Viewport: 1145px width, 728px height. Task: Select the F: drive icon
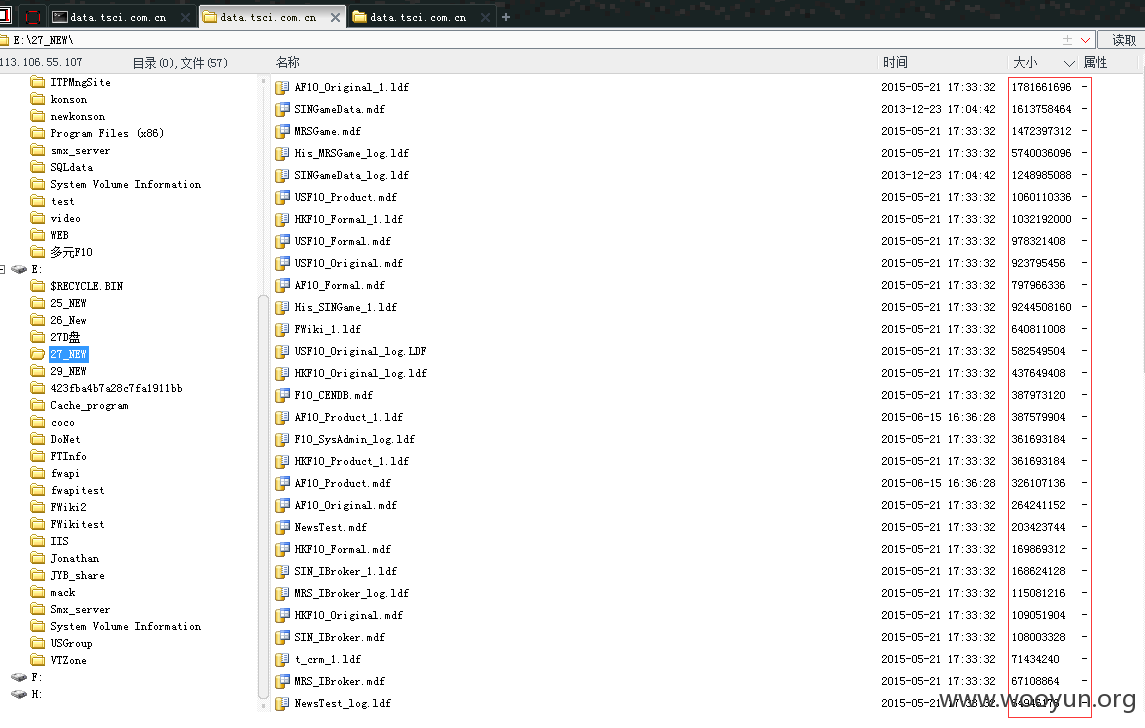click(19, 678)
